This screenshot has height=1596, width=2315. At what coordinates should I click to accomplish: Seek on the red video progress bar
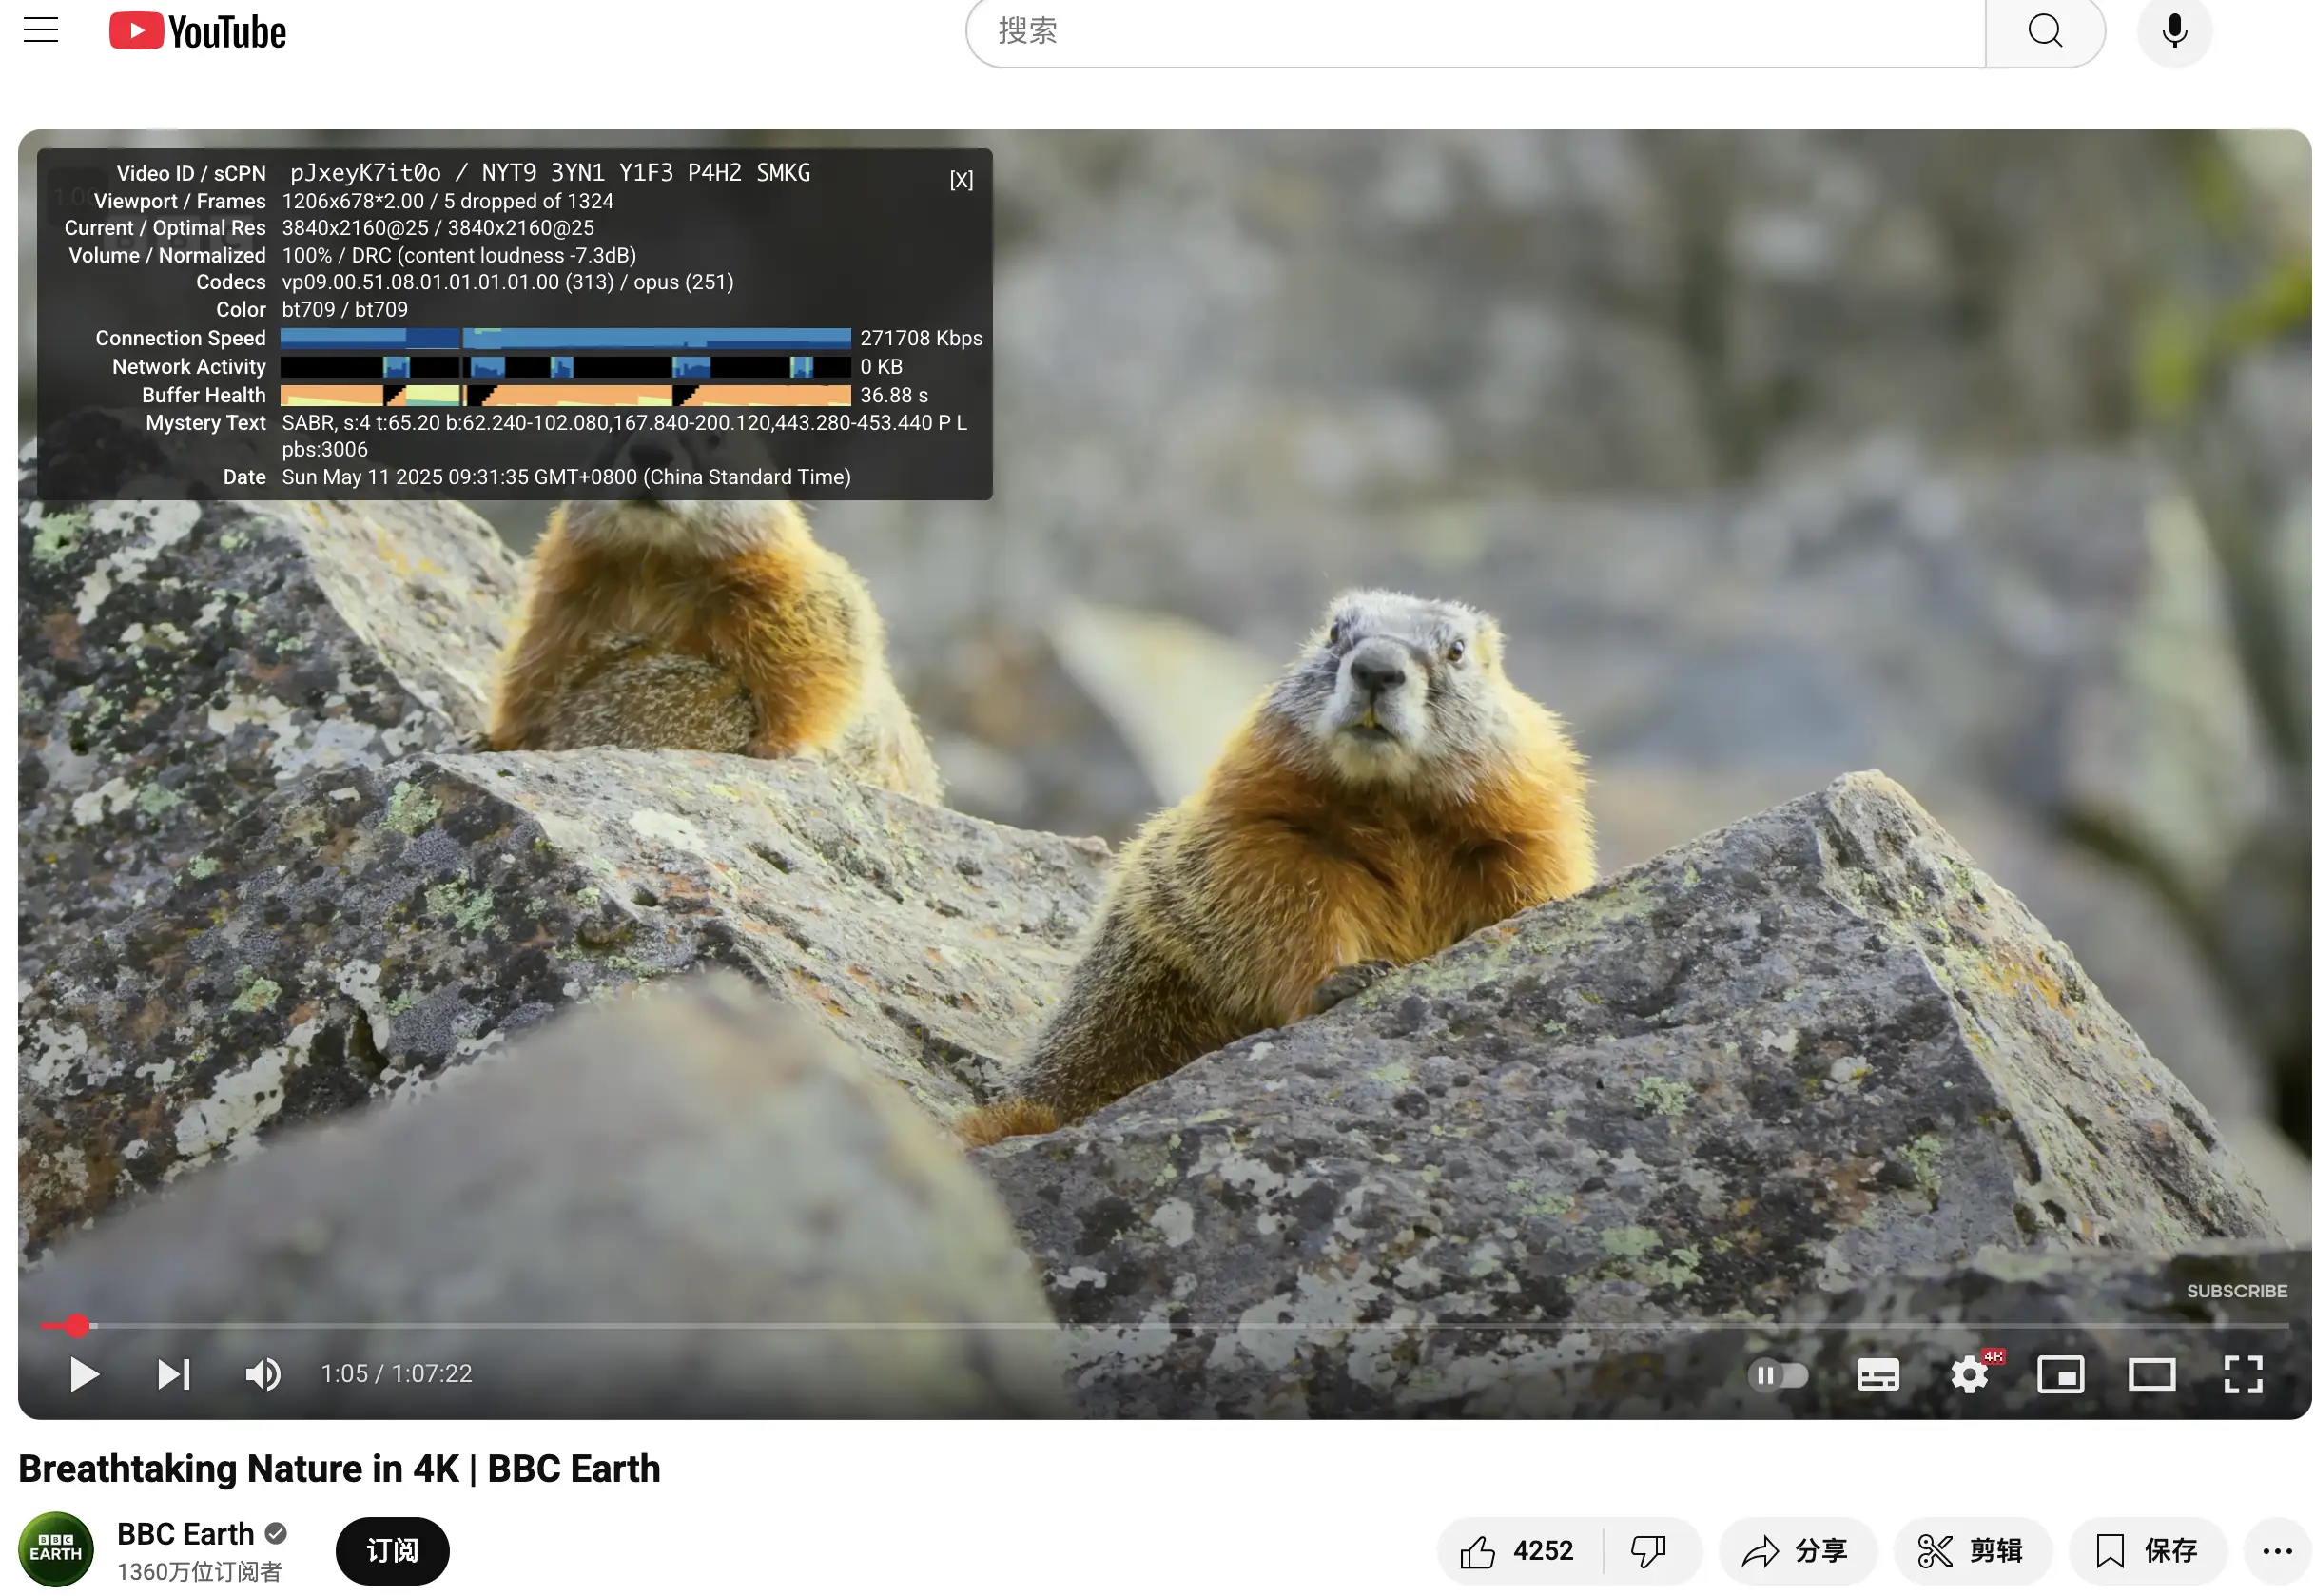coord(1163,1326)
